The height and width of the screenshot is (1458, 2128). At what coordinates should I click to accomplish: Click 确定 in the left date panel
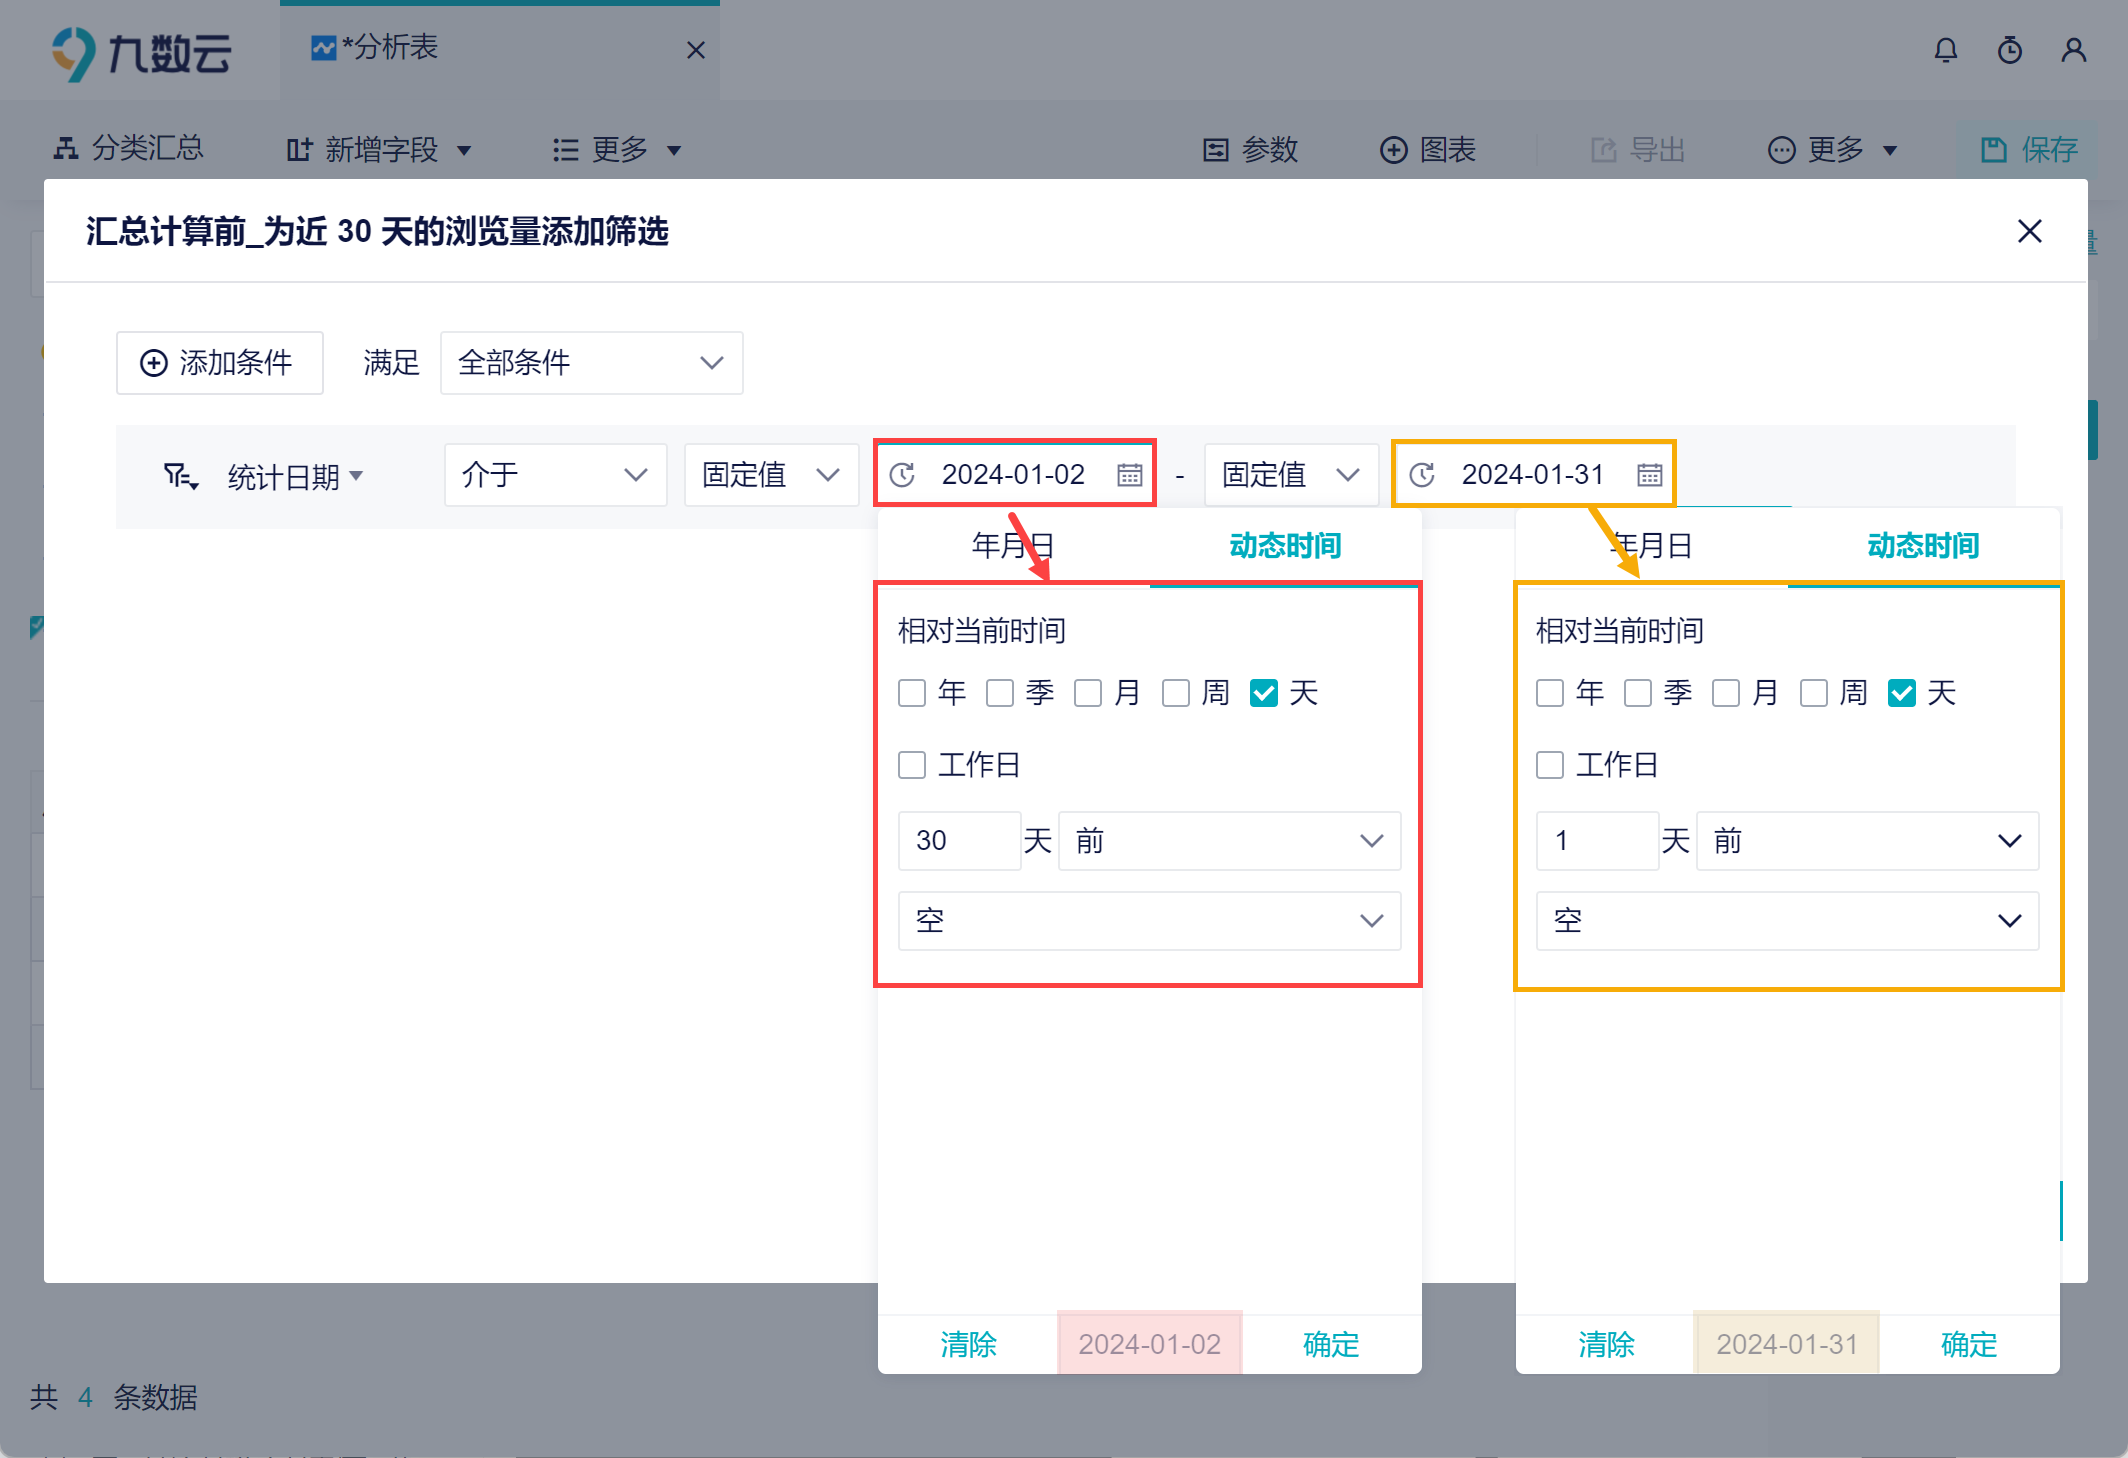[x=1331, y=1344]
